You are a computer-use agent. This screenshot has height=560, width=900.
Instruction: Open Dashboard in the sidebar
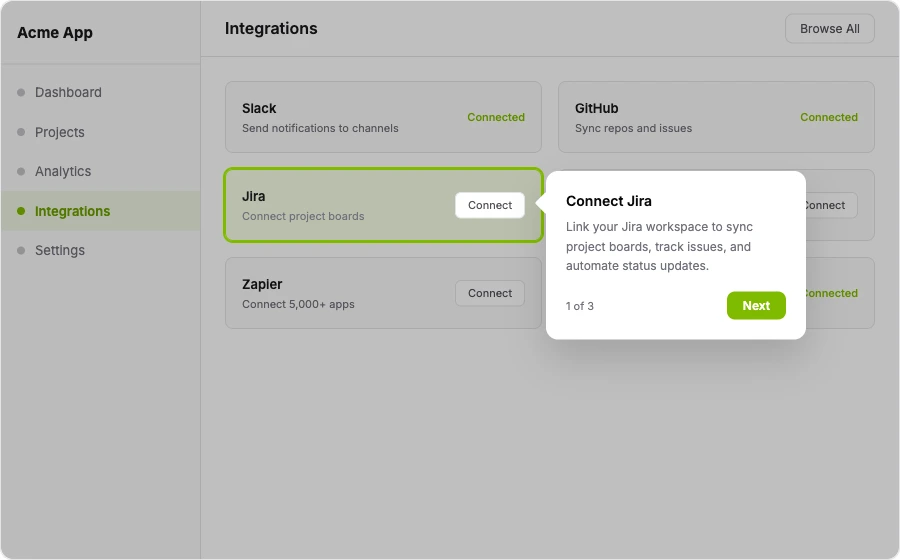pos(100,92)
